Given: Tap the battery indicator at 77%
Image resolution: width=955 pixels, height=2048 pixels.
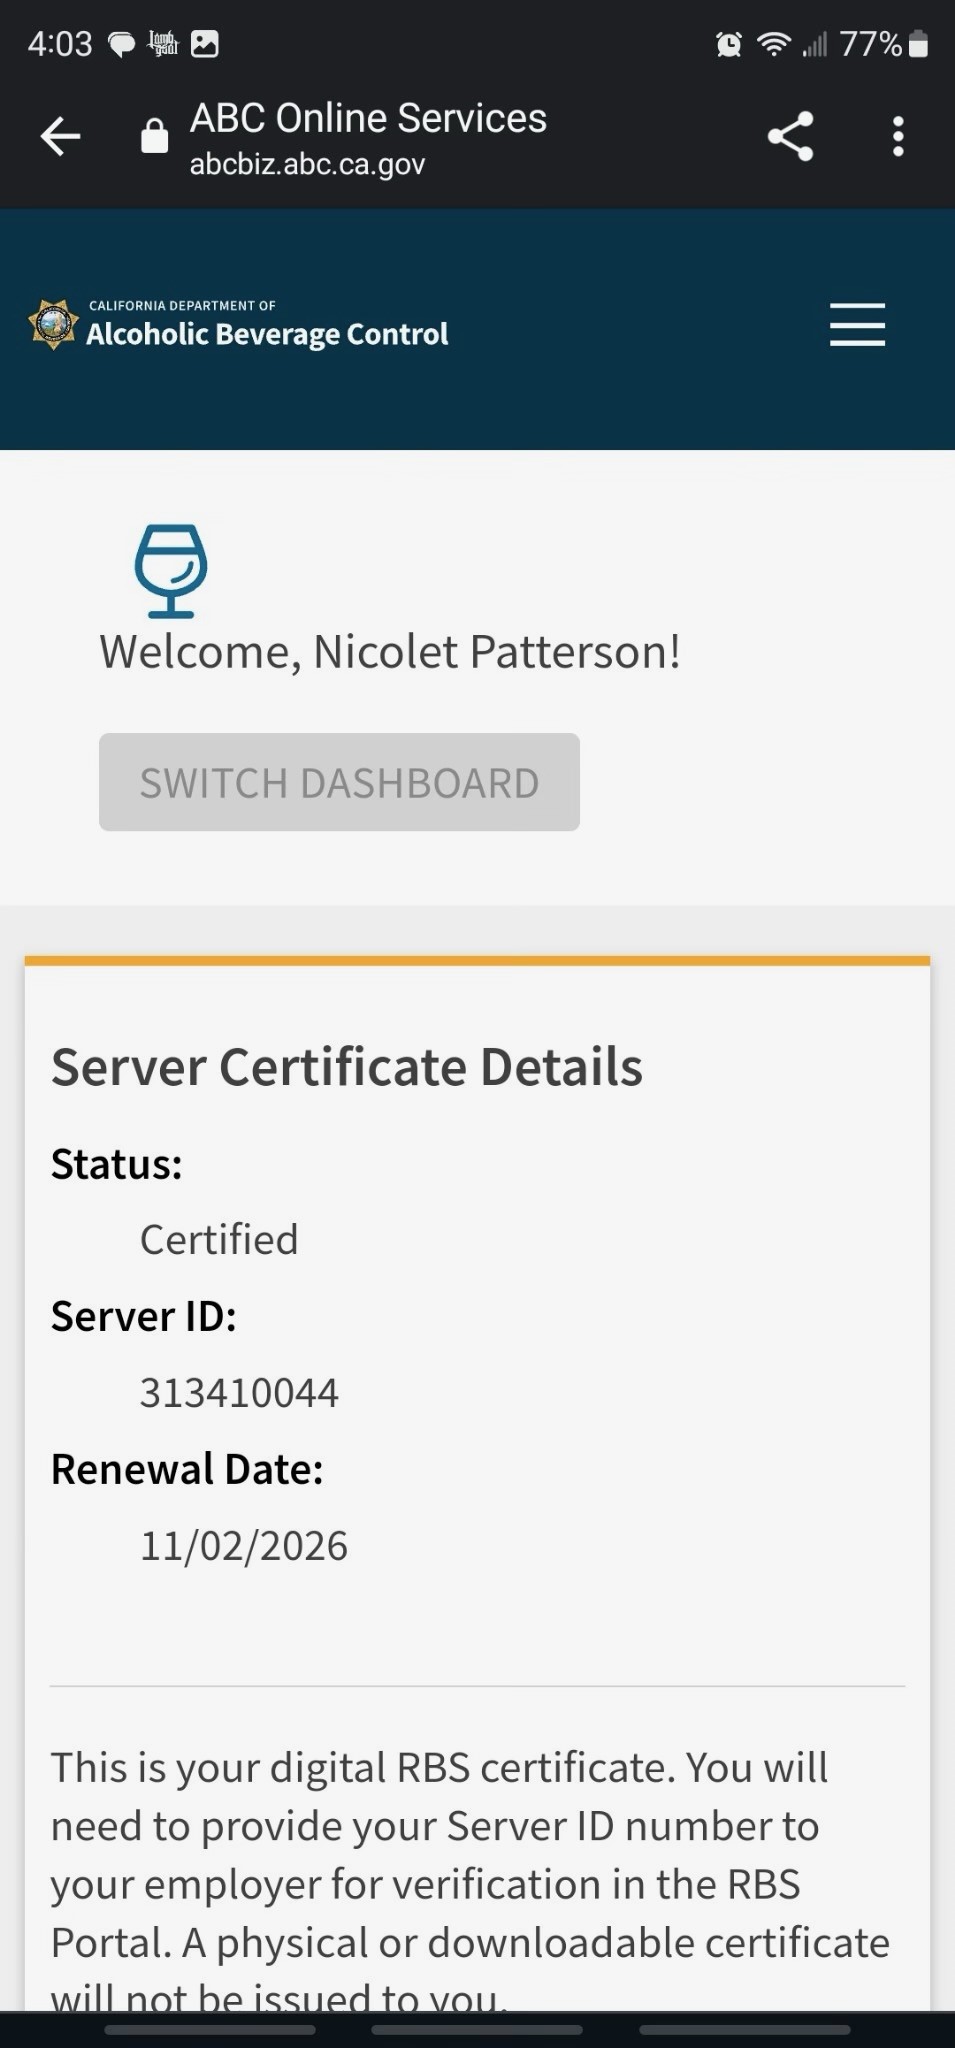Looking at the screenshot, I should tap(918, 44).
